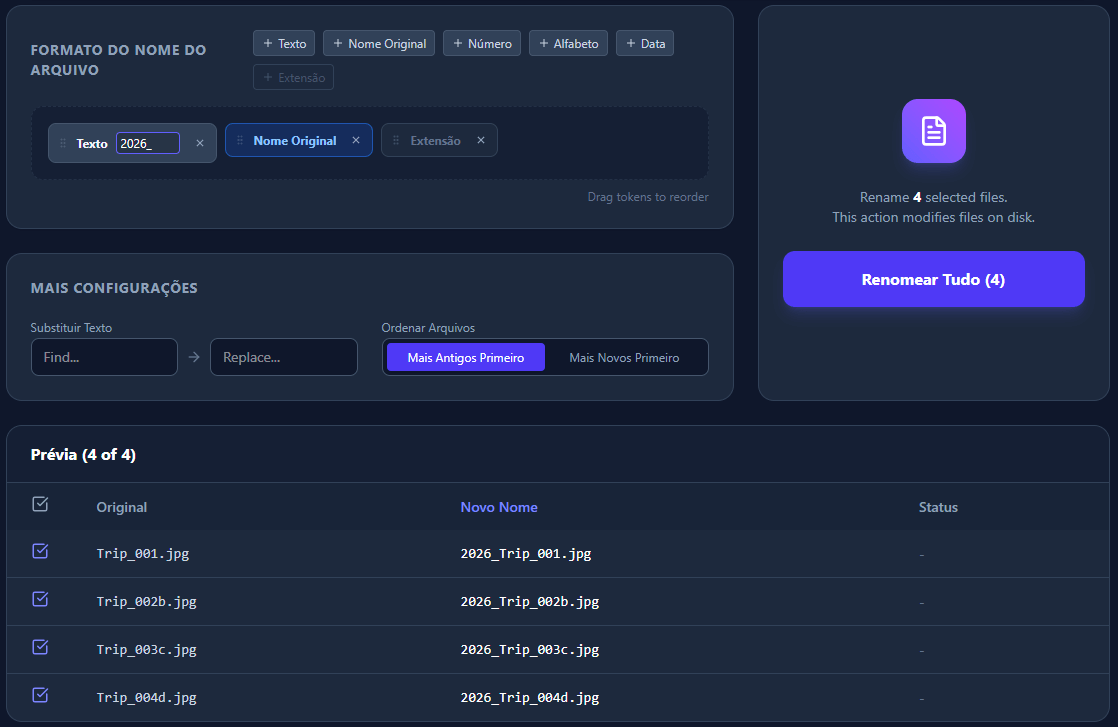Toggle the select-all checkbox in preview header
This screenshot has height=727, width=1118.
tap(41, 505)
